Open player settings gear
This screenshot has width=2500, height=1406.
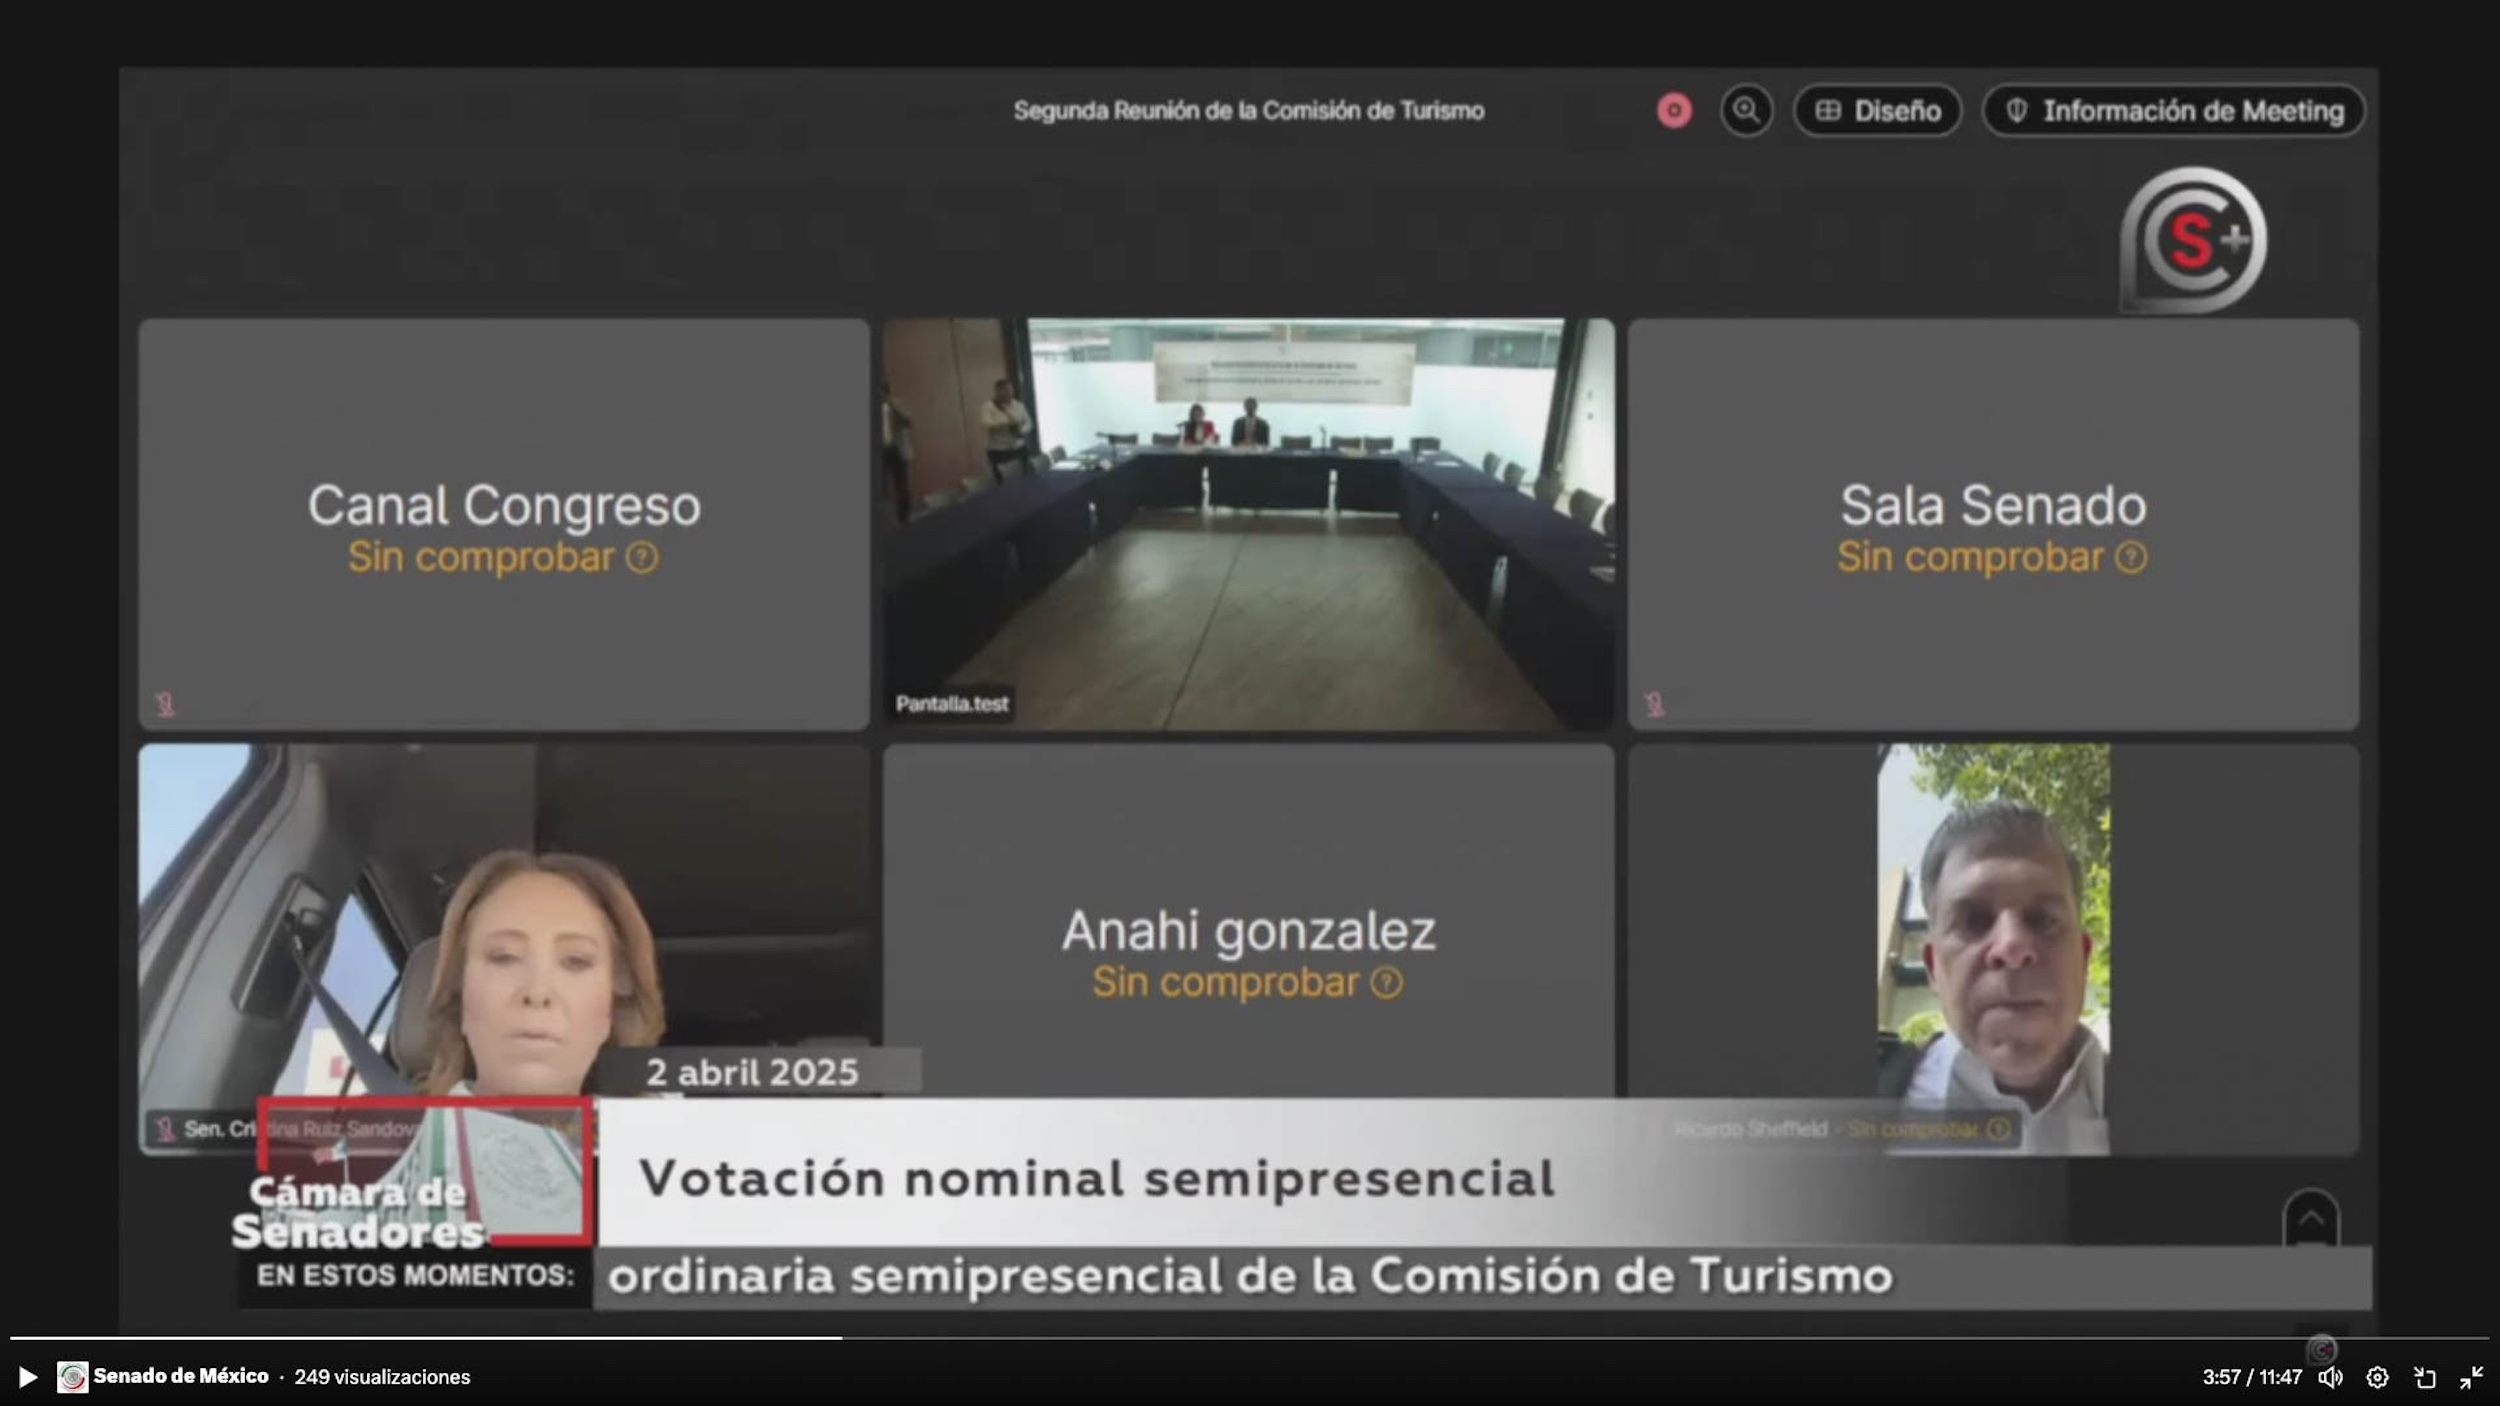(x=2378, y=1377)
